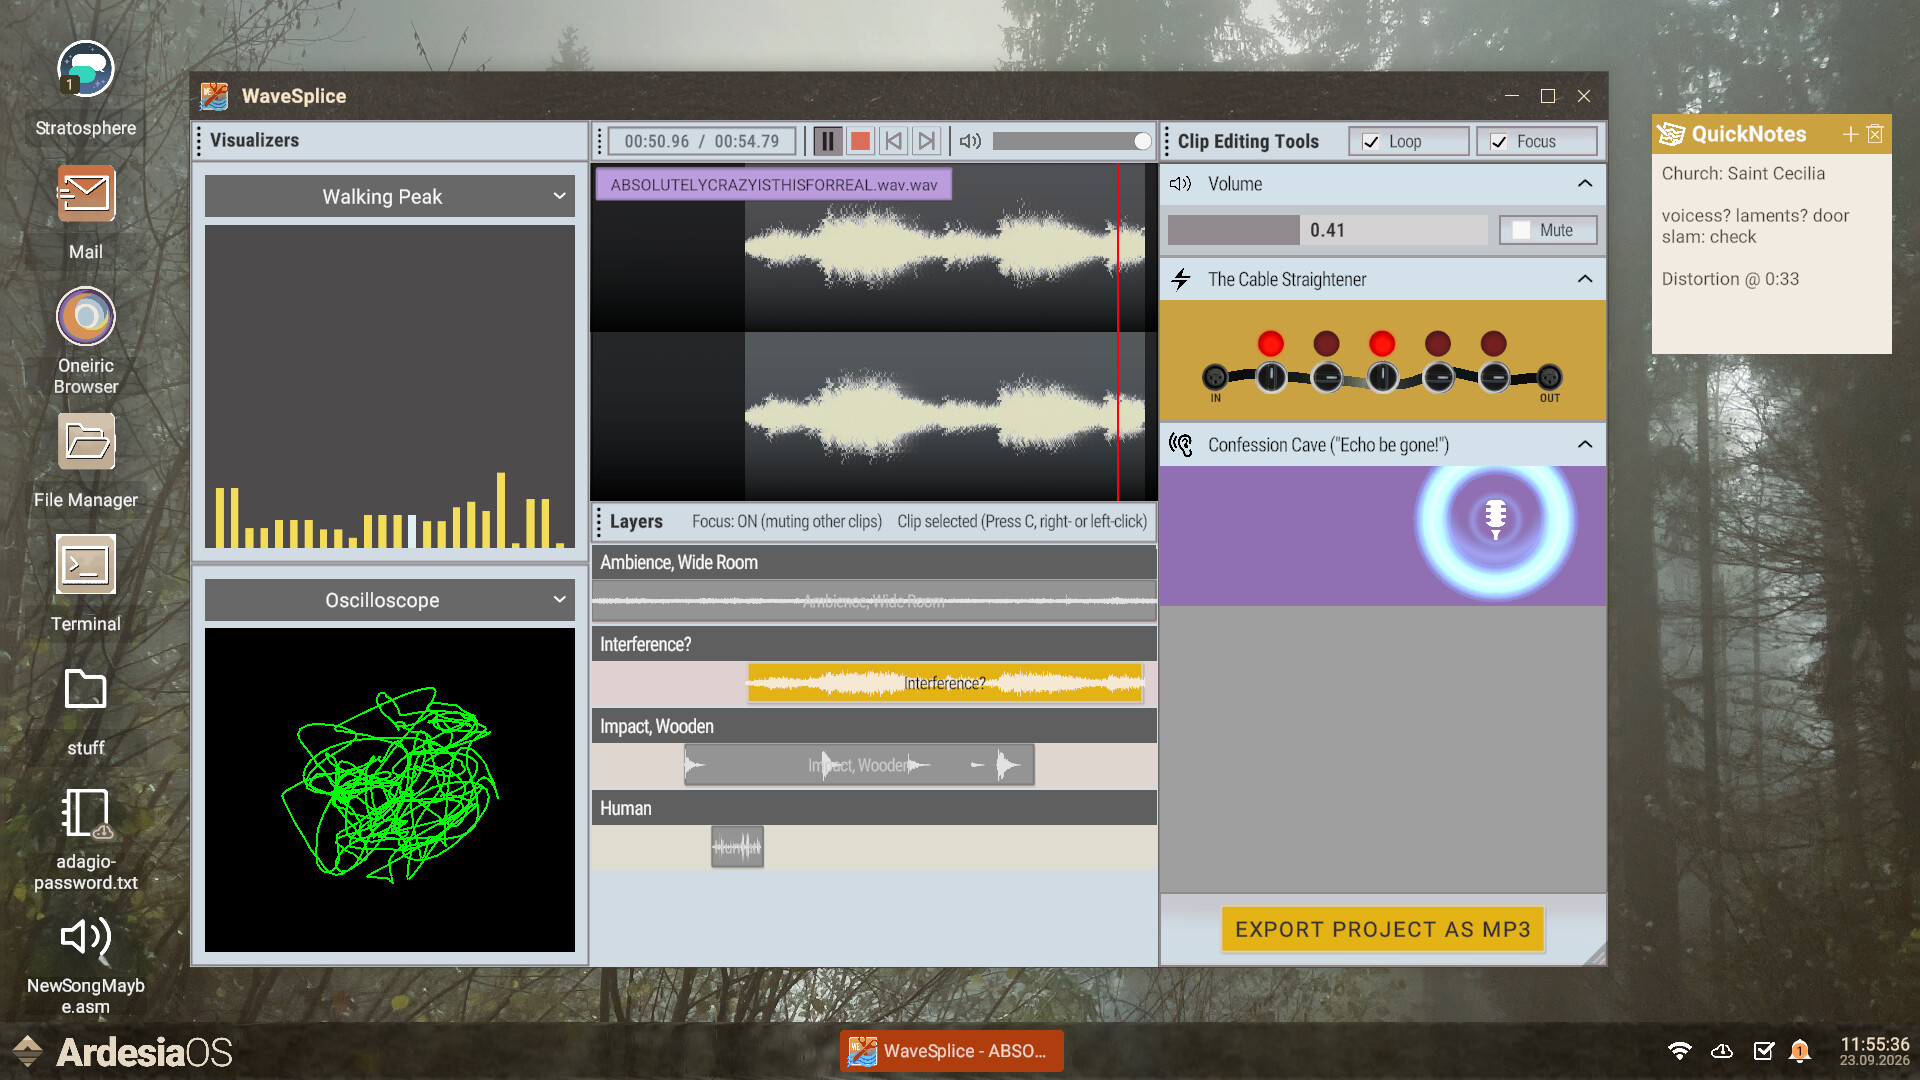Click the lightning icon on The Cable Straightener
Screen dimensions: 1920x1080
(1181, 279)
